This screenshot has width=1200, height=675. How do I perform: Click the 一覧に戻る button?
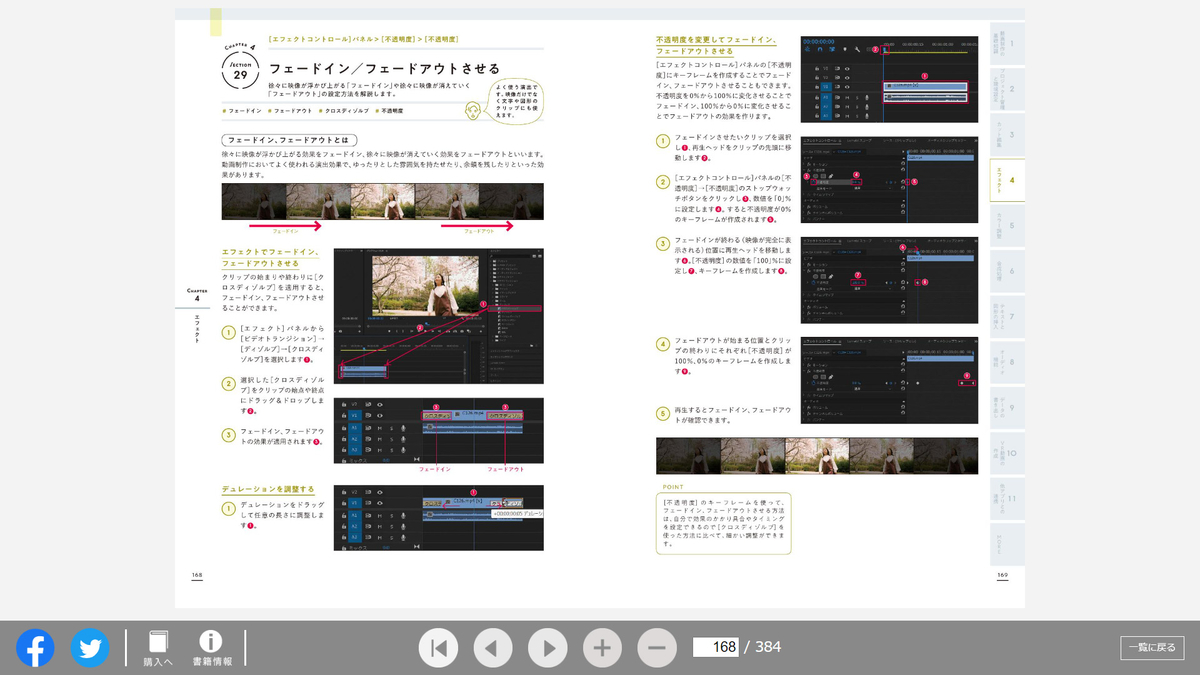pos(1150,648)
